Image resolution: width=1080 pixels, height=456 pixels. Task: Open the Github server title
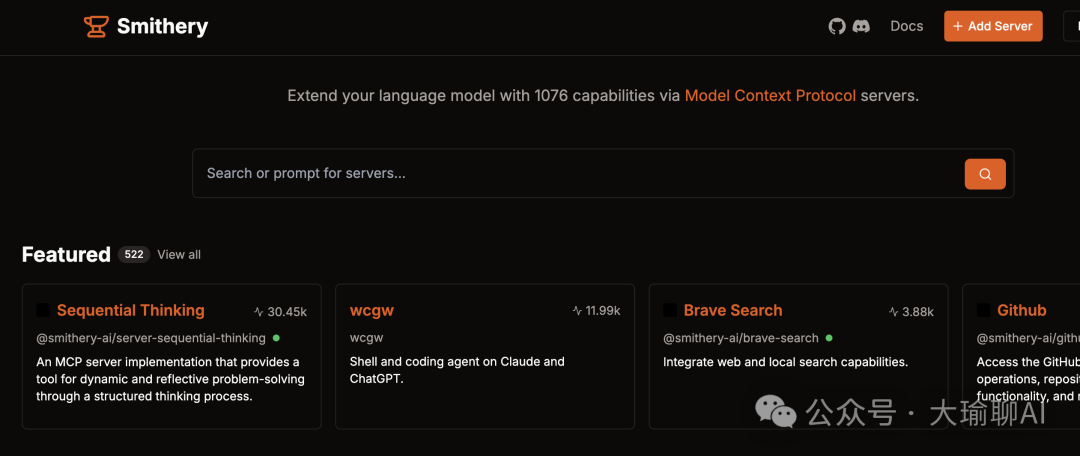coord(1021,311)
